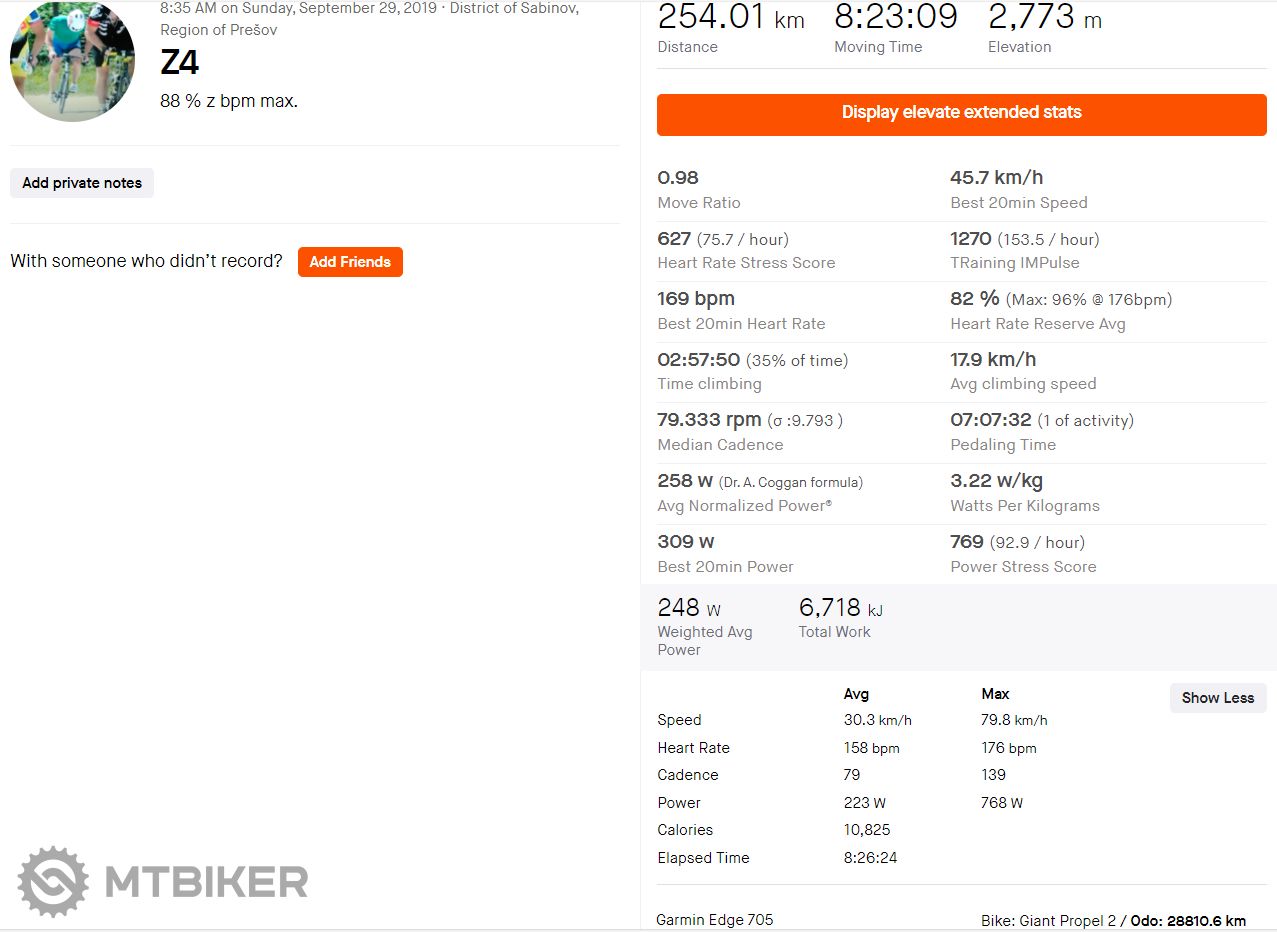The image size is (1277, 932).
Task: Click the Garmin Edge 705 device text
Action: tap(715, 920)
